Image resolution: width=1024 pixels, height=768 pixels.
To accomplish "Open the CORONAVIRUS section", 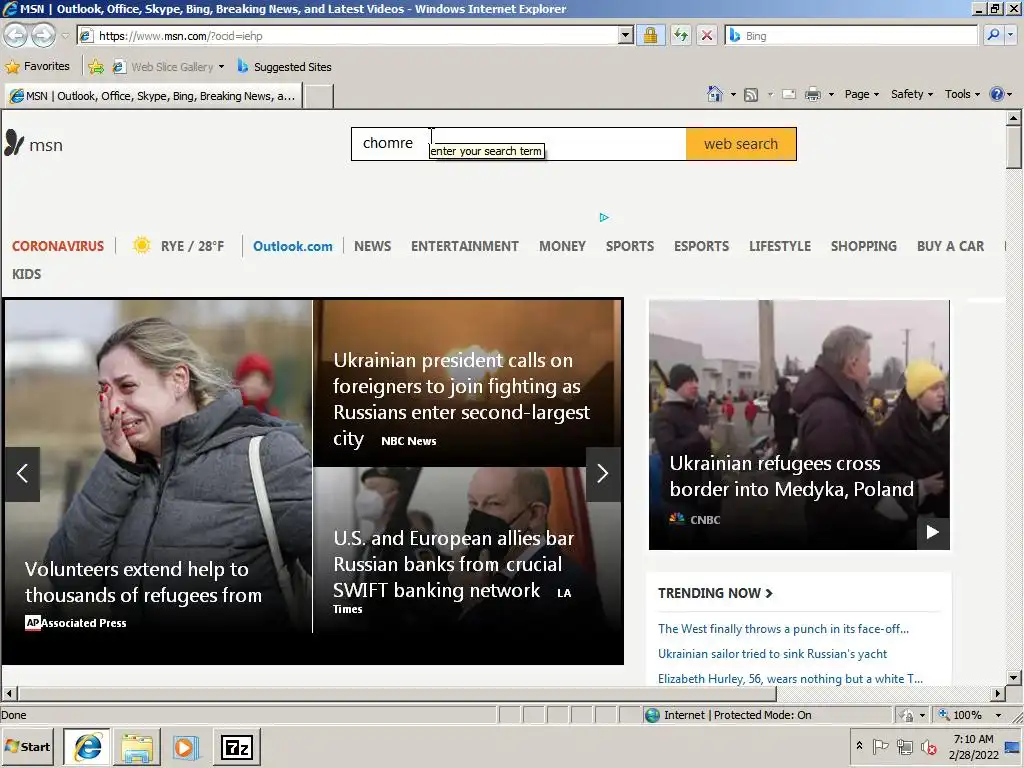I will click(57, 246).
